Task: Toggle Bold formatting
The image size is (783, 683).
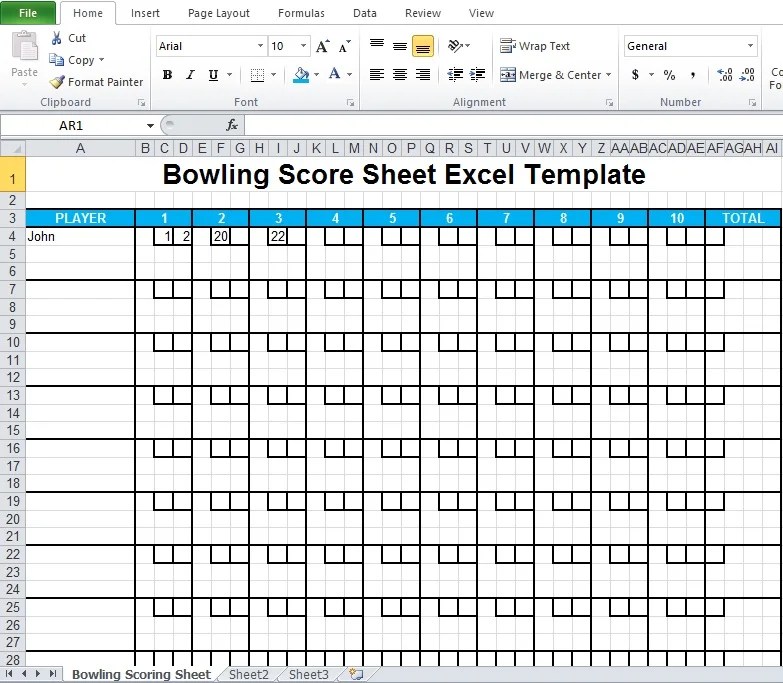Action: tap(167, 75)
